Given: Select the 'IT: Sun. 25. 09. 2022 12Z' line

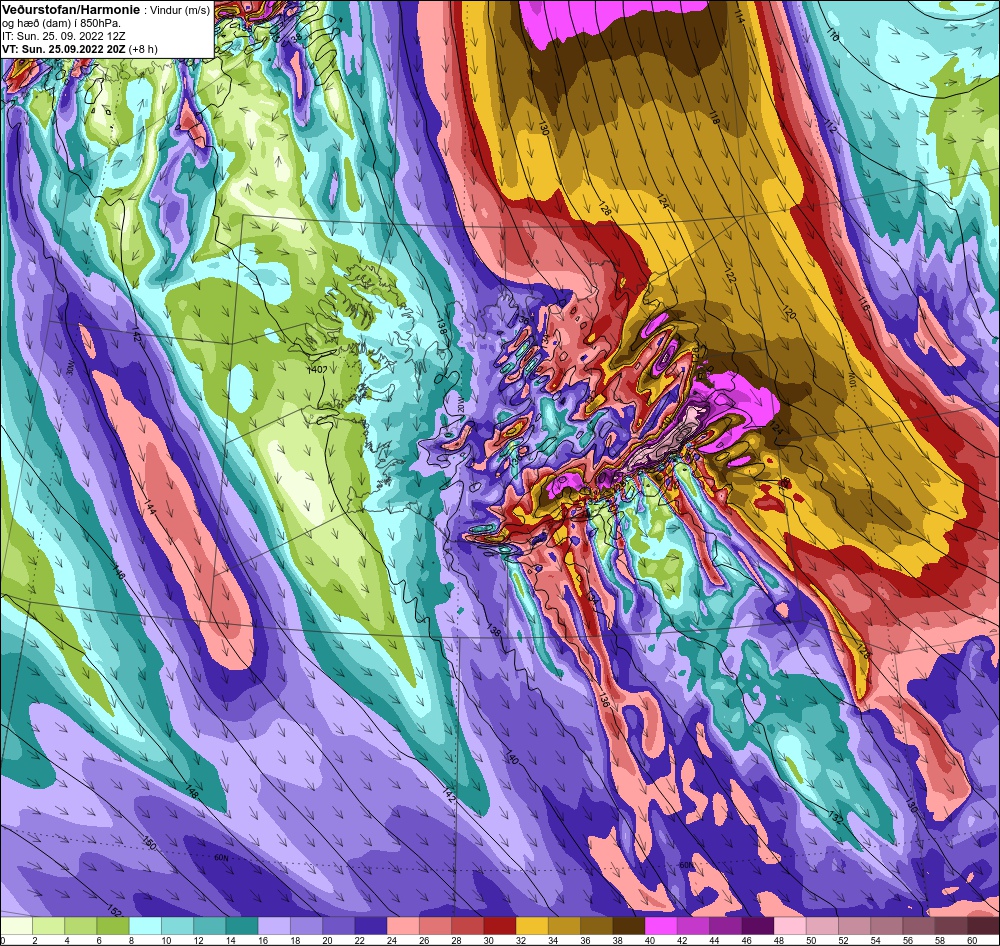Looking at the screenshot, I should point(63,36).
